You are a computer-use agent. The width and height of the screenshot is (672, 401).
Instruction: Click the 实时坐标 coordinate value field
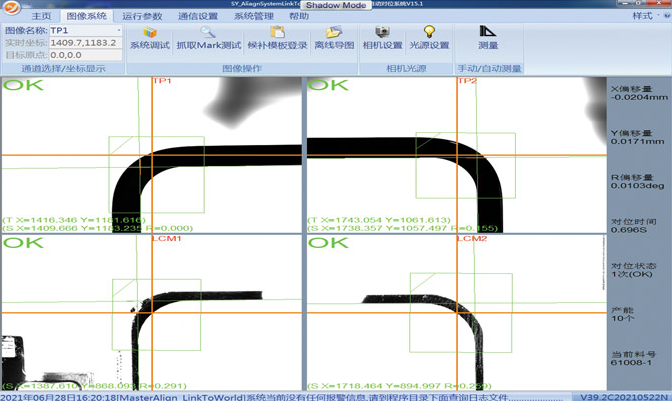pyautogui.click(x=85, y=43)
